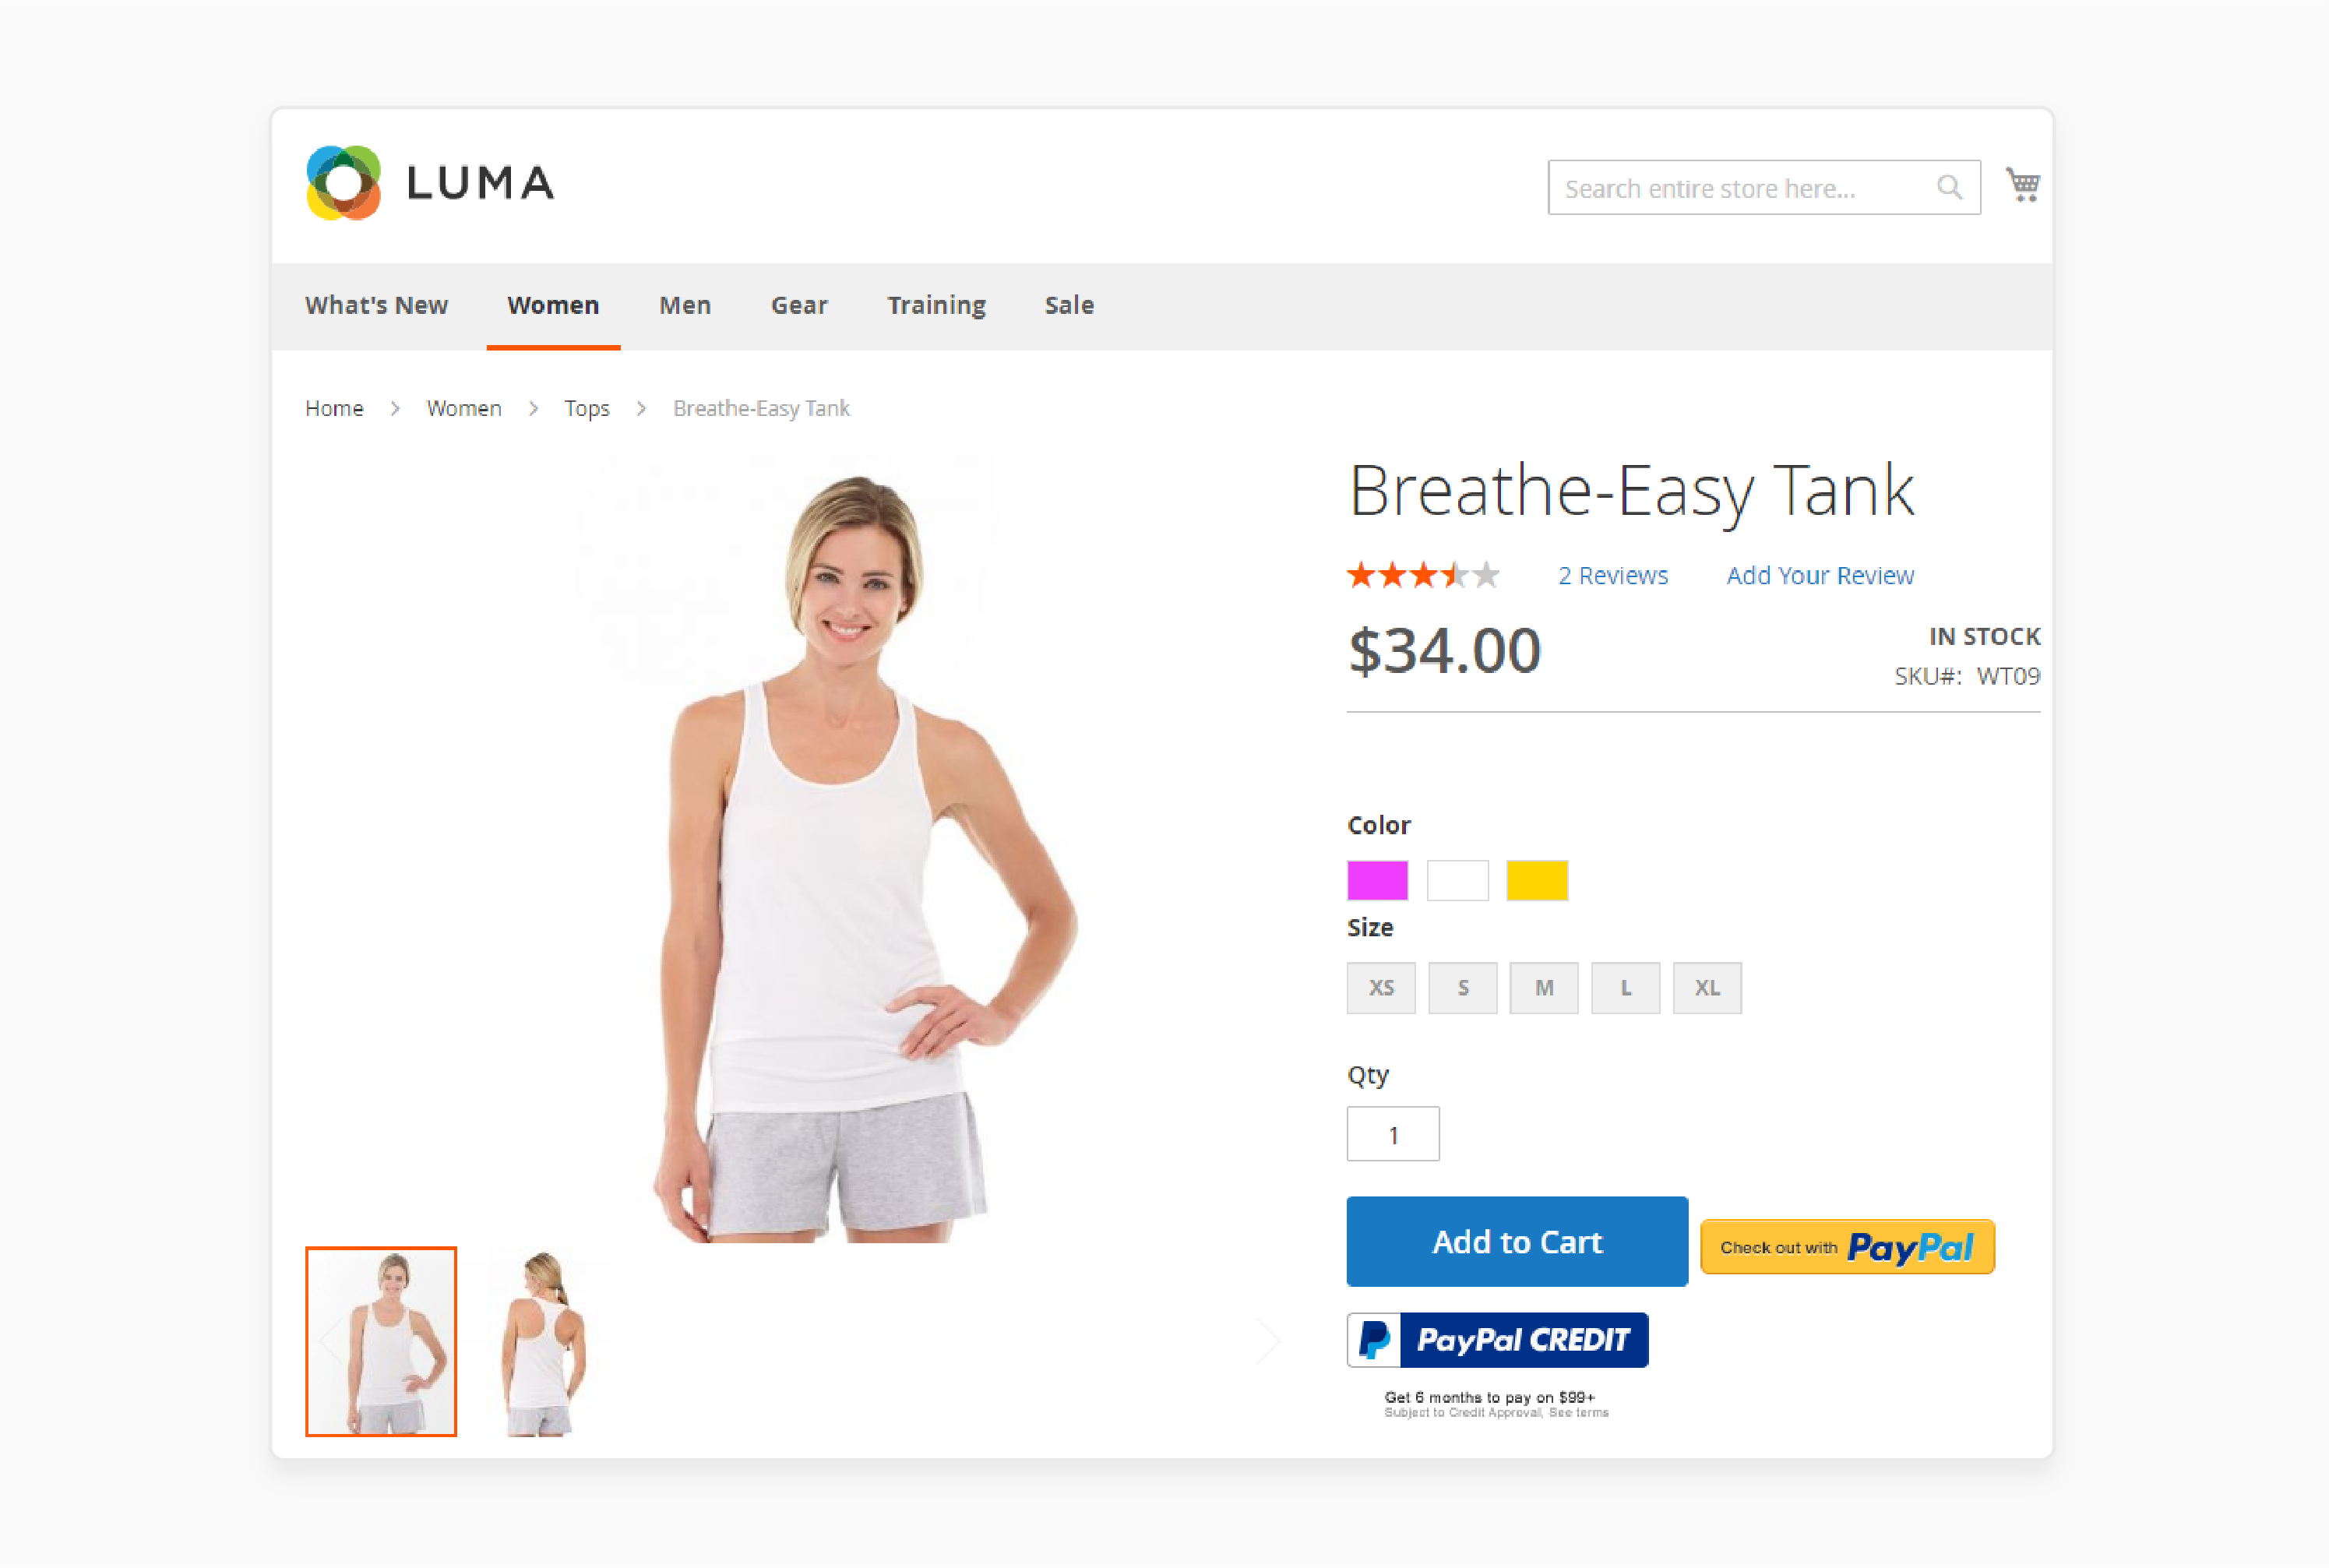
Task: Click the 2 Reviews link
Action: pyautogui.click(x=1612, y=574)
